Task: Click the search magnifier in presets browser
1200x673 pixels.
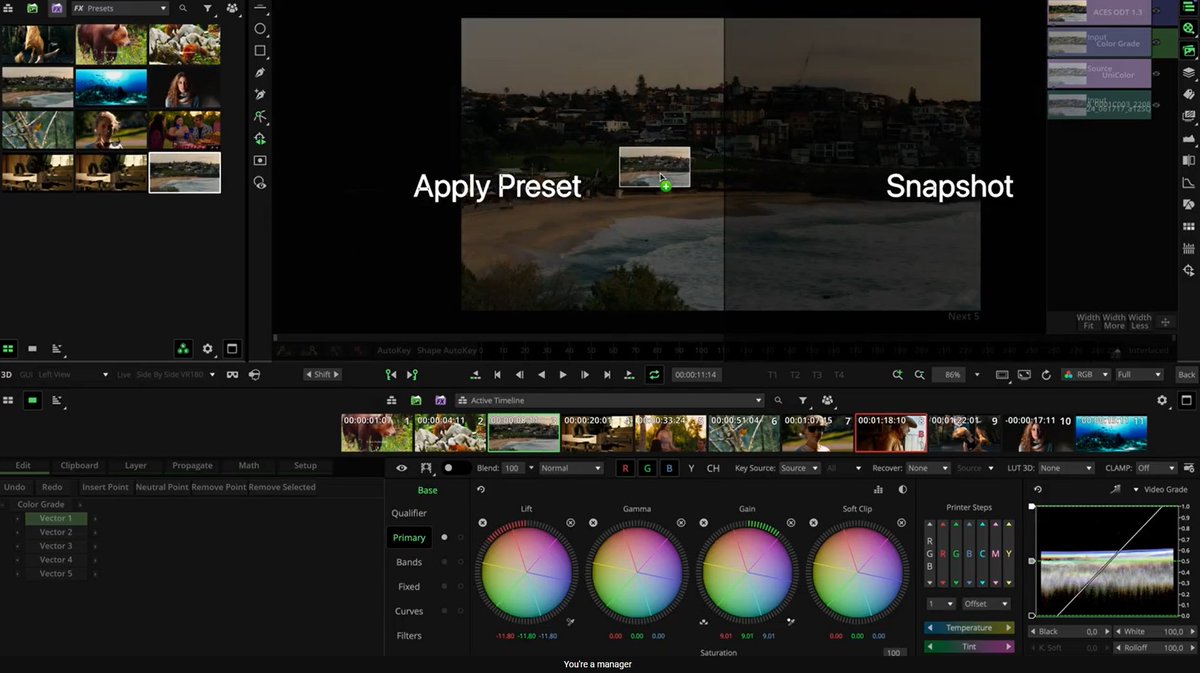Action: 183,8
